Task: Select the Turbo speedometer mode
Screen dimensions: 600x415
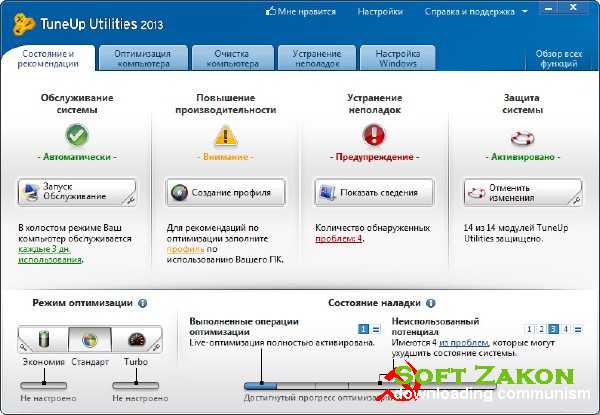Action: pos(137,339)
